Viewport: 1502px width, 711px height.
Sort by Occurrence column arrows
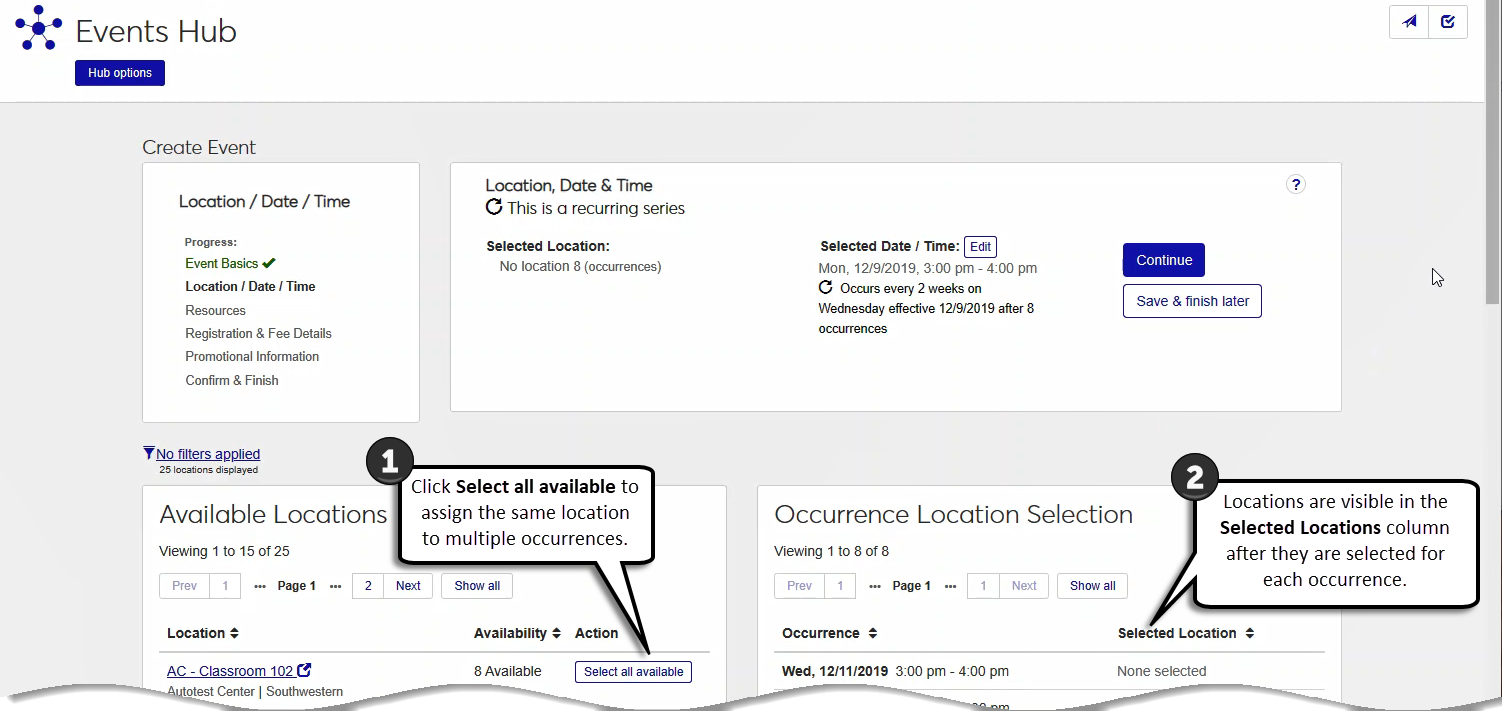tap(872, 633)
